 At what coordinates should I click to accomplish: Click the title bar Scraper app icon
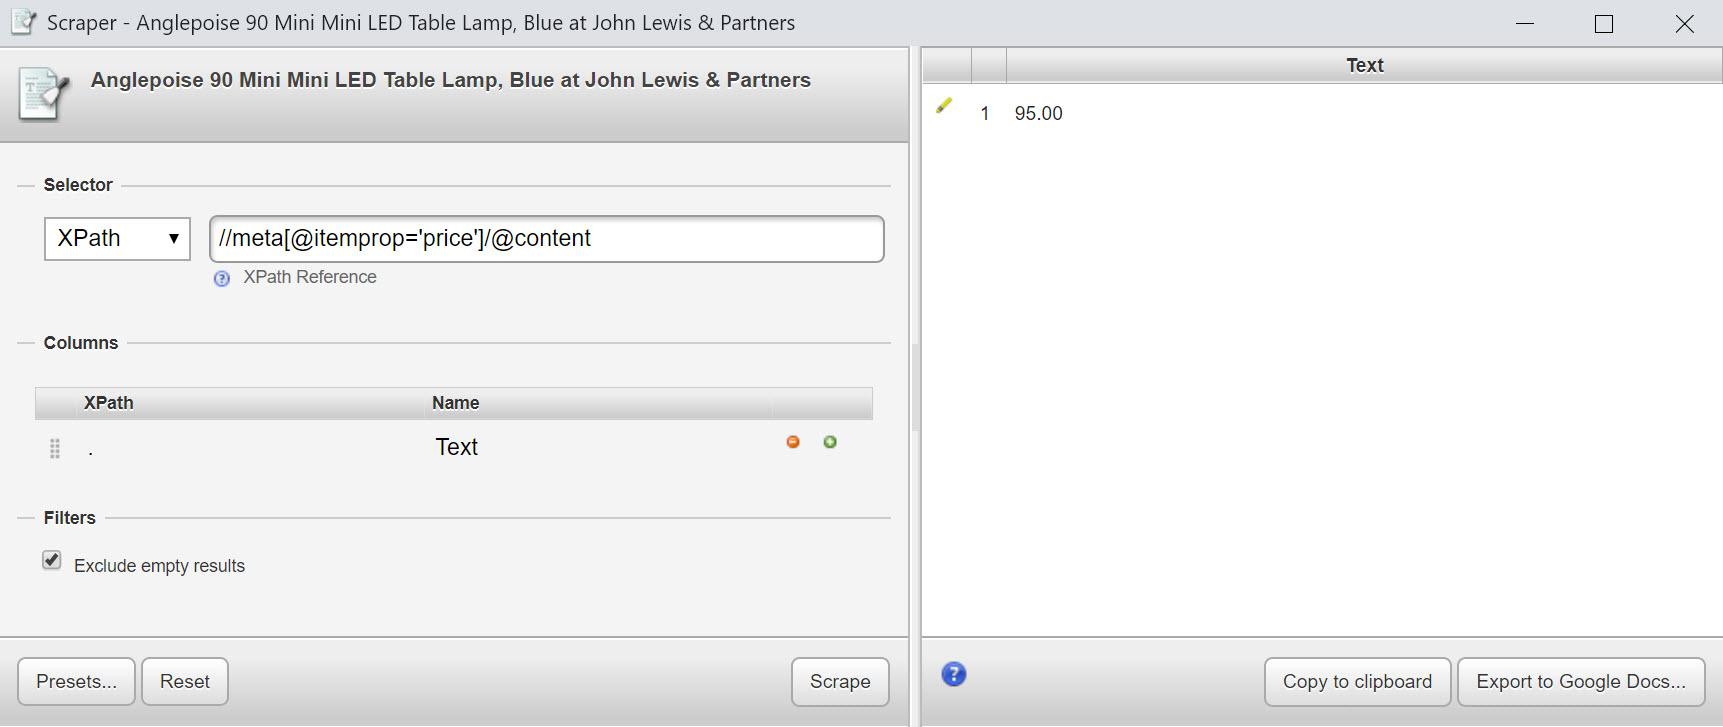click(x=24, y=22)
